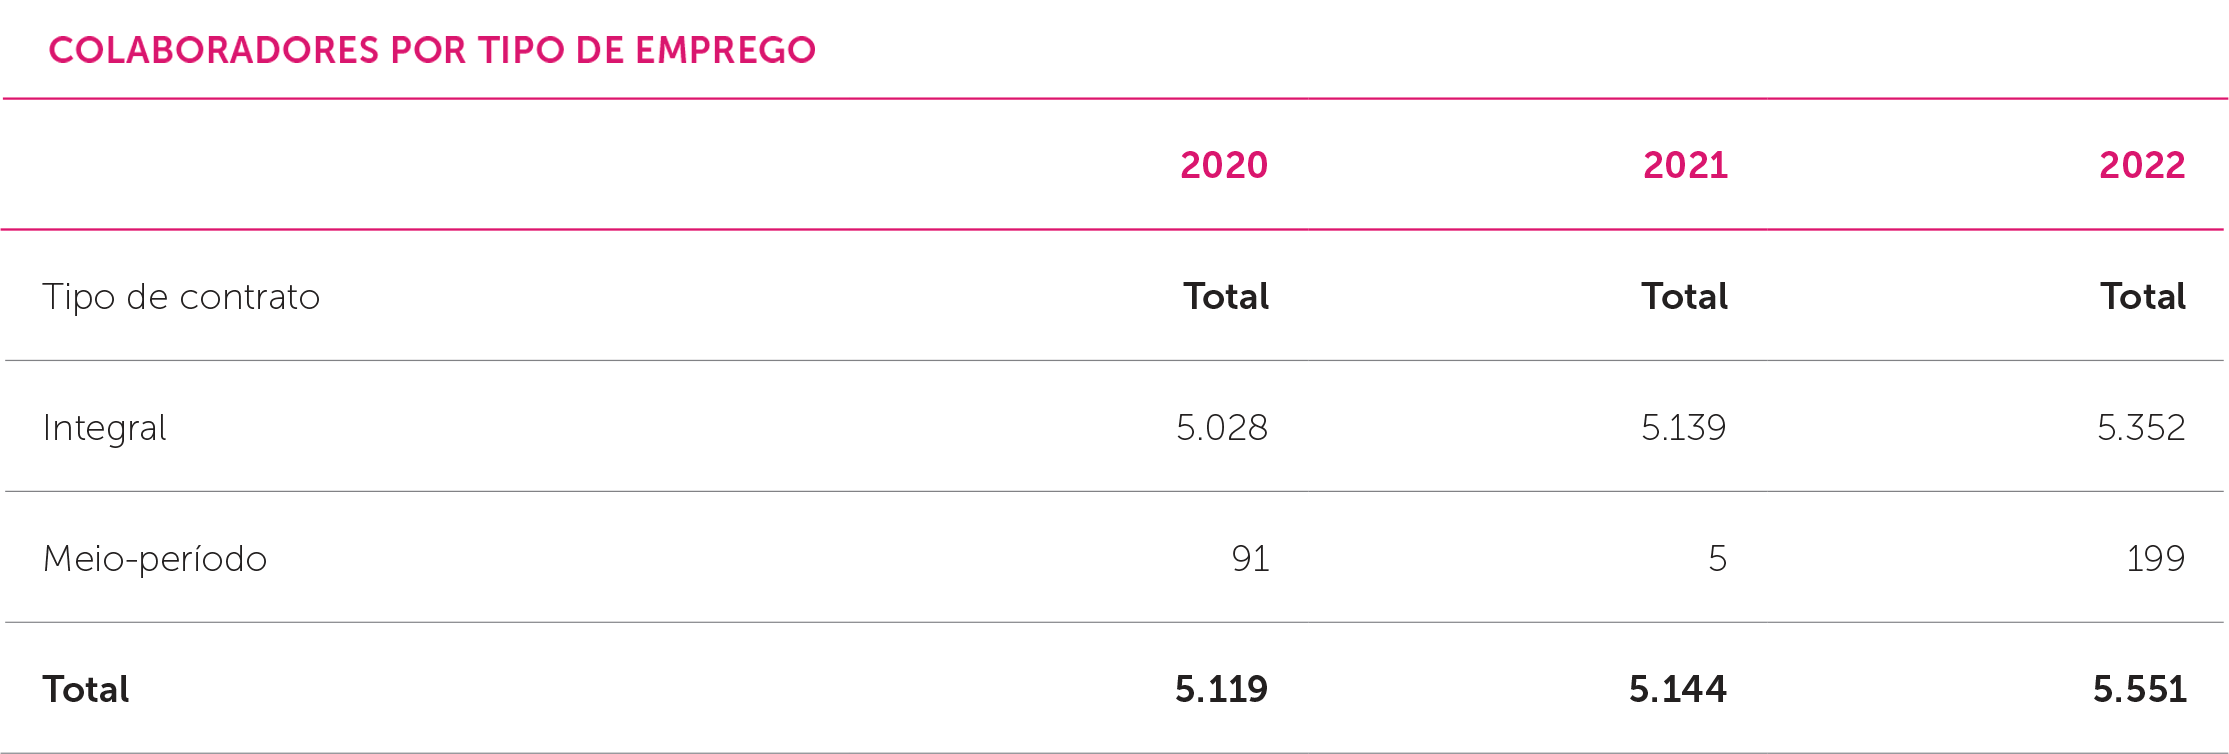Click the total value 5.144
This screenshot has width=2229, height=754.
(x=1677, y=690)
